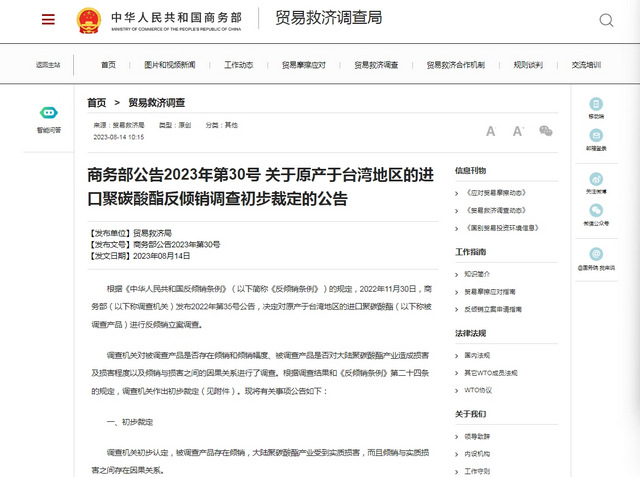640x477 pixels.
Task: Click the 发文日期 2023年08月14日 line
Action: (139, 256)
